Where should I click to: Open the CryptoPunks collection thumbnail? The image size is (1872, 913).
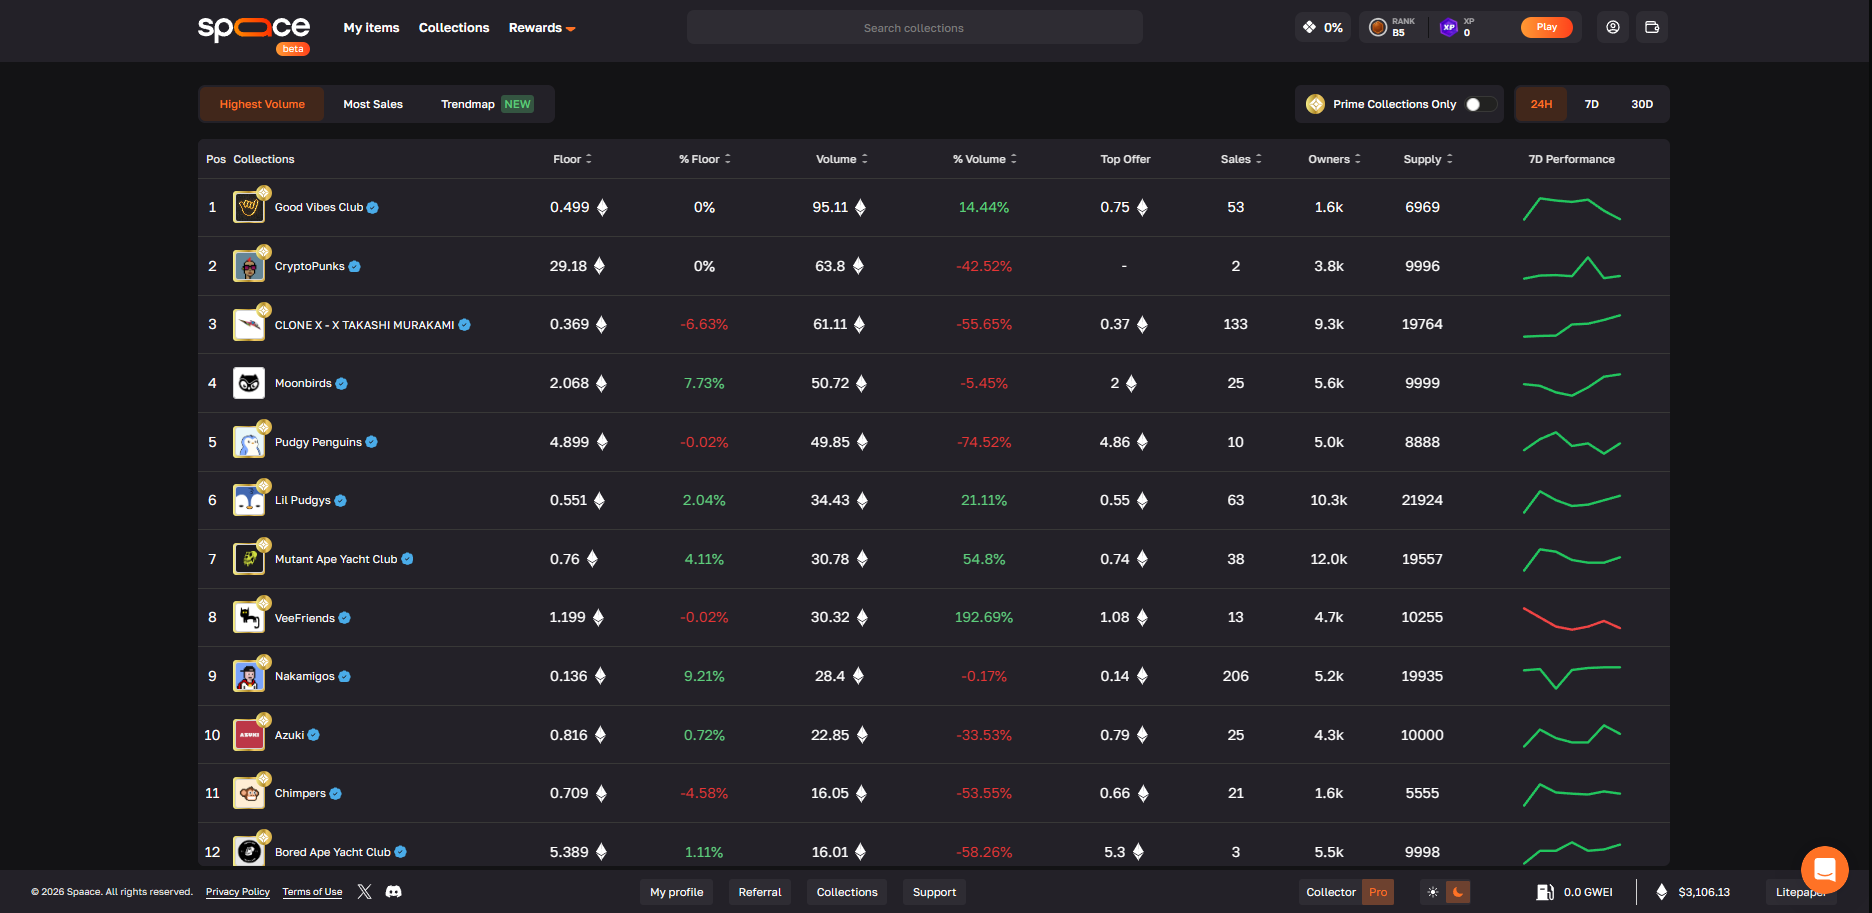click(x=249, y=267)
